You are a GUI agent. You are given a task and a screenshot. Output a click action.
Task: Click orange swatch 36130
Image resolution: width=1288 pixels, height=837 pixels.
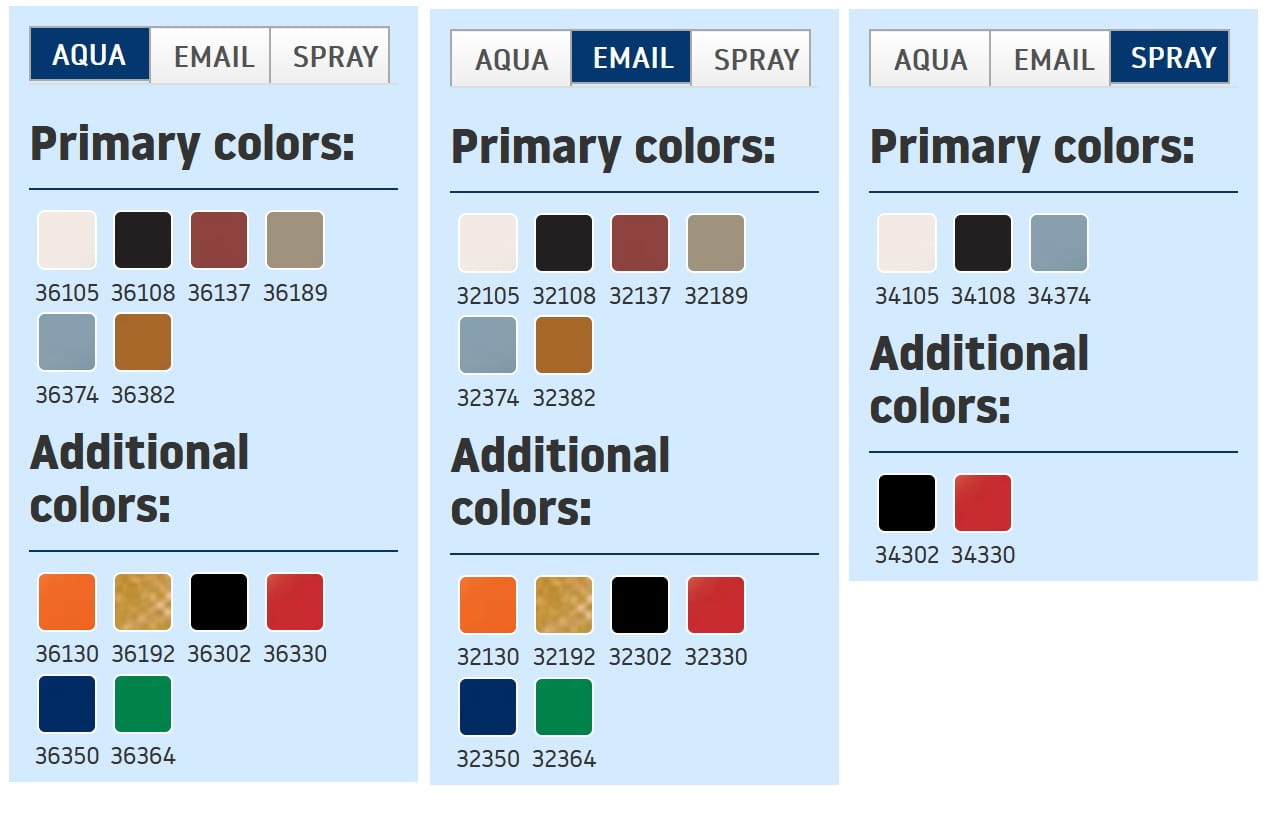67,602
